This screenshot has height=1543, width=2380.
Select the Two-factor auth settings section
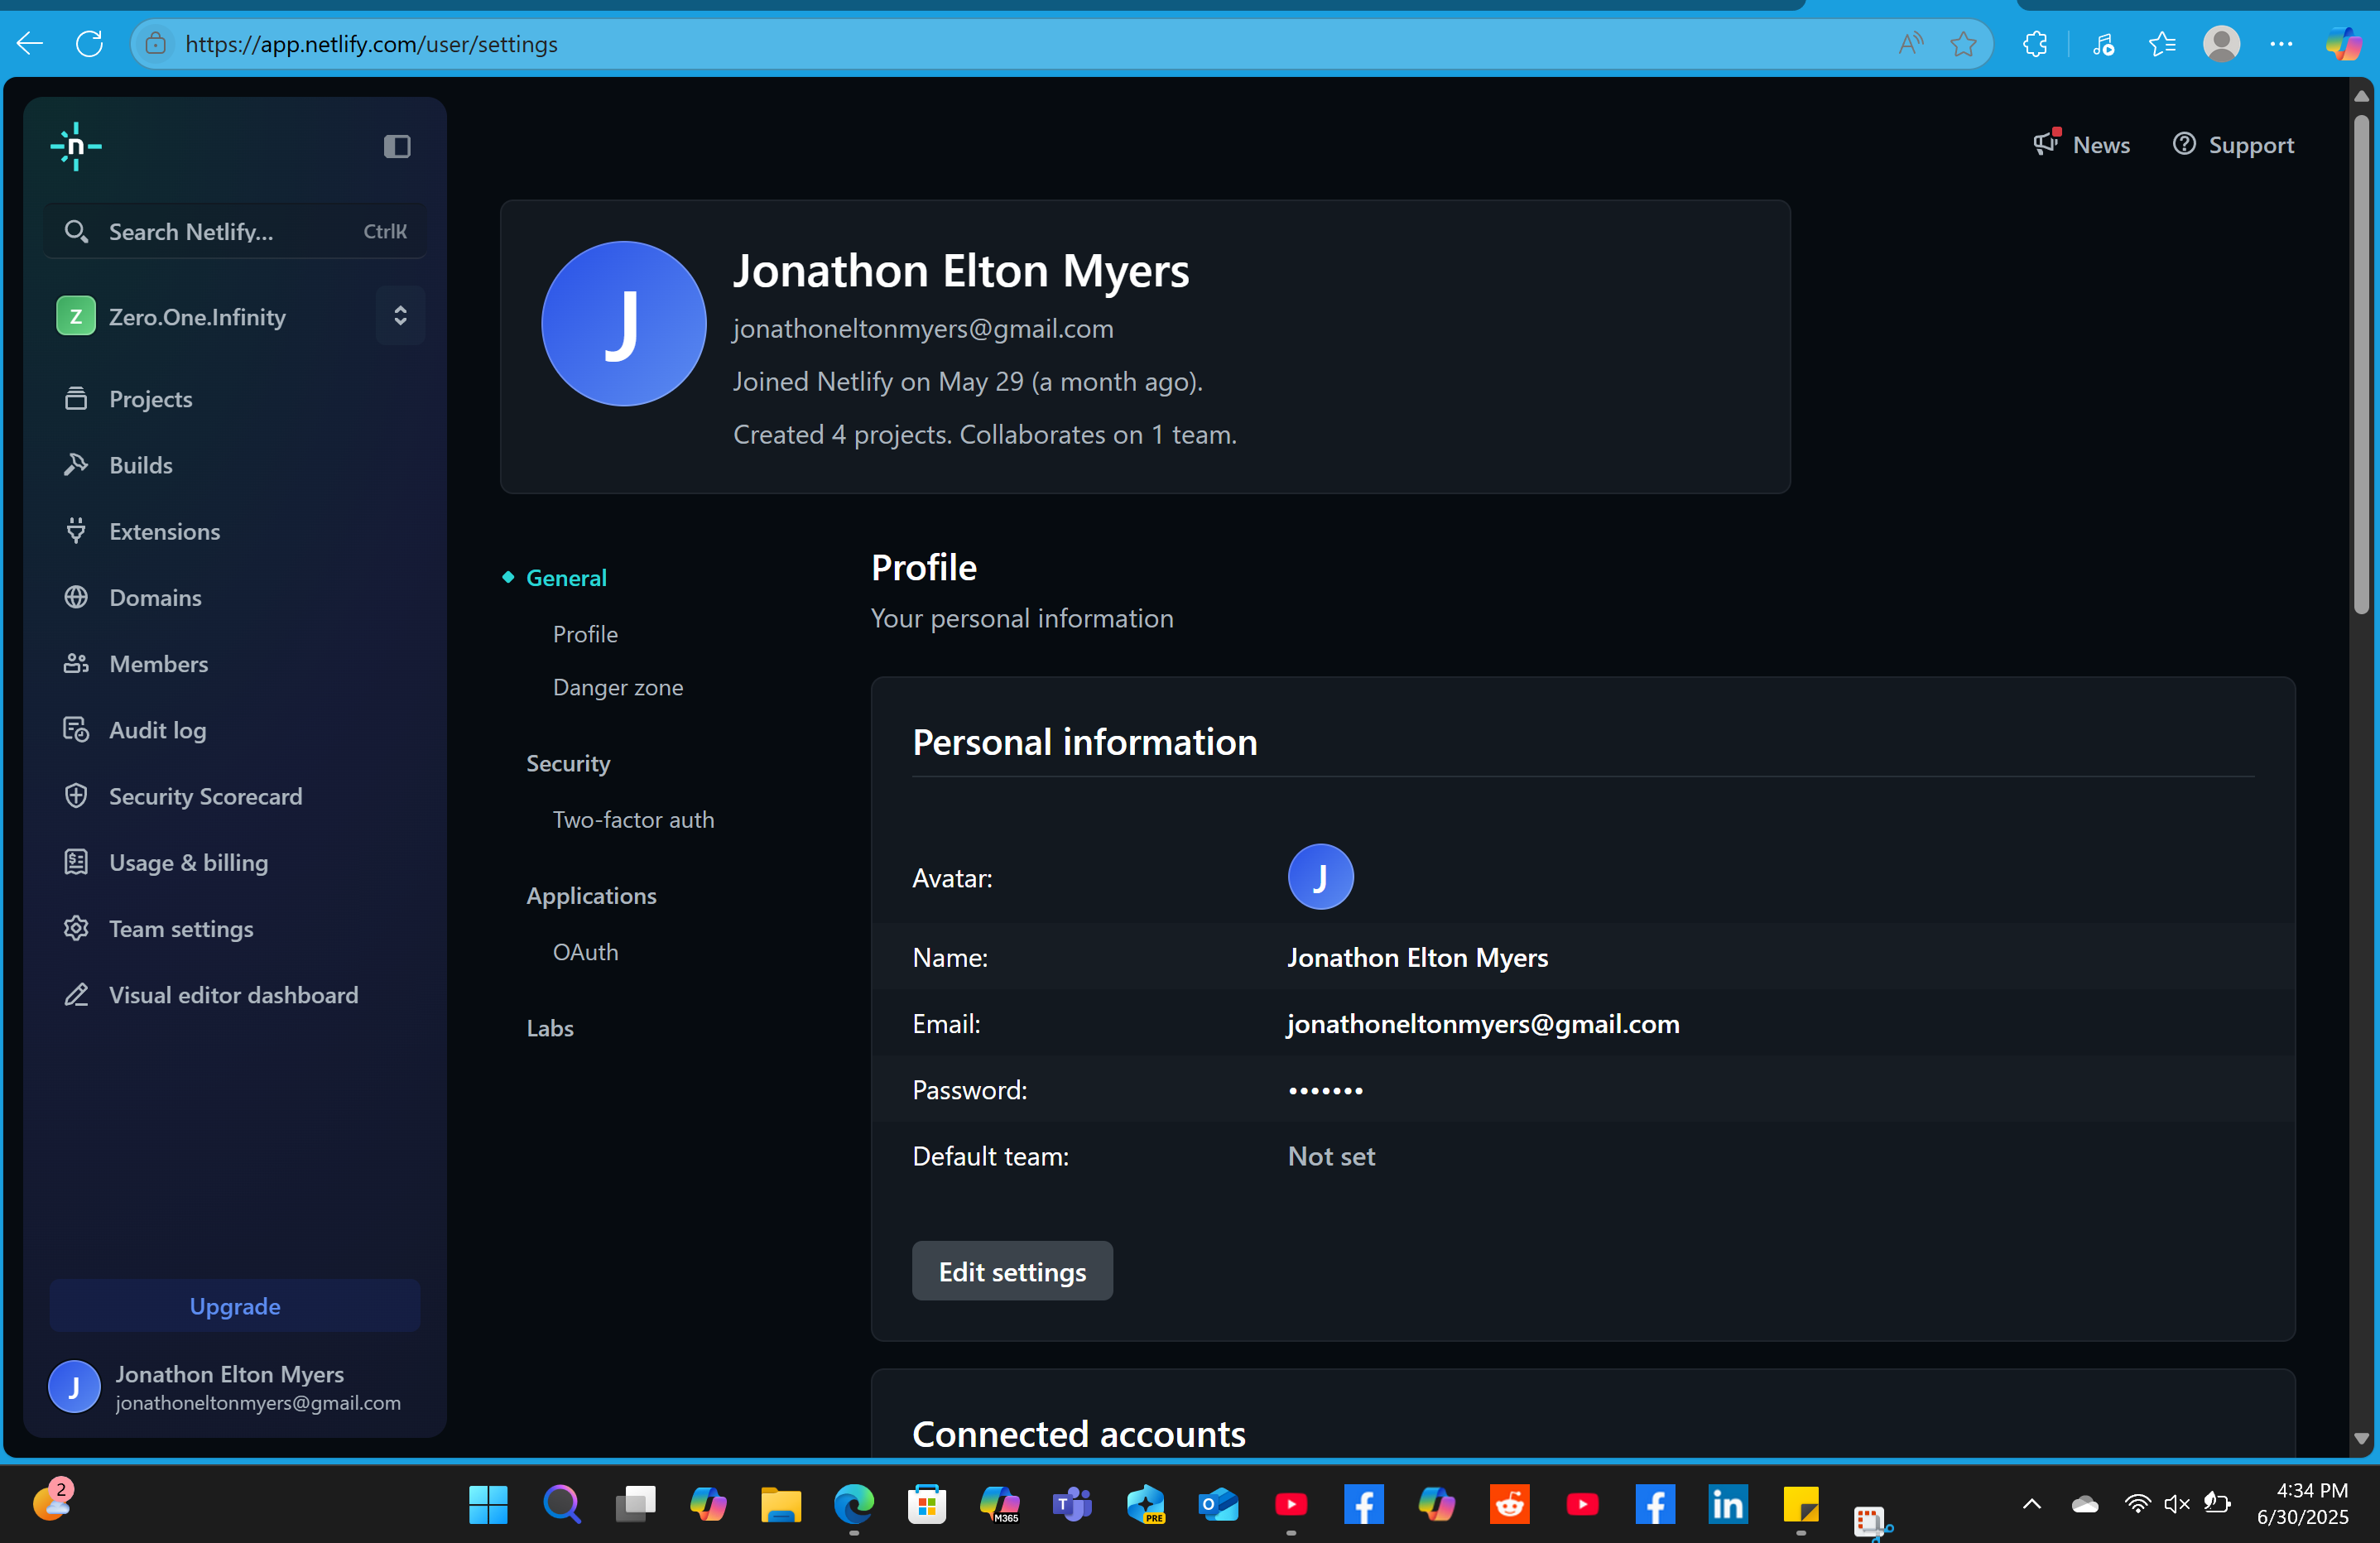click(x=633, y=819)
